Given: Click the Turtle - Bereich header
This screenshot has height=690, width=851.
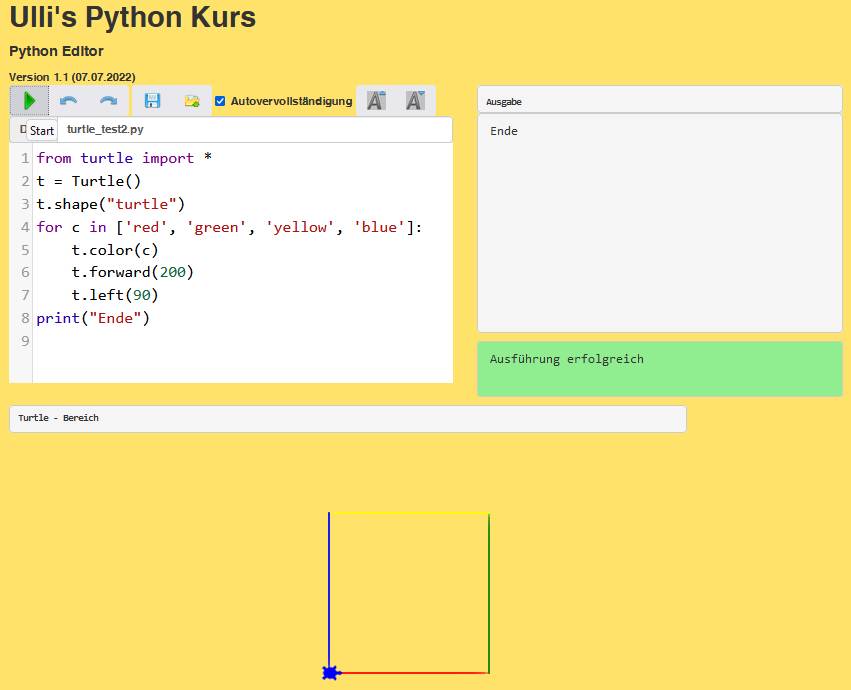Looking at the screenshot, I should 348,419.
